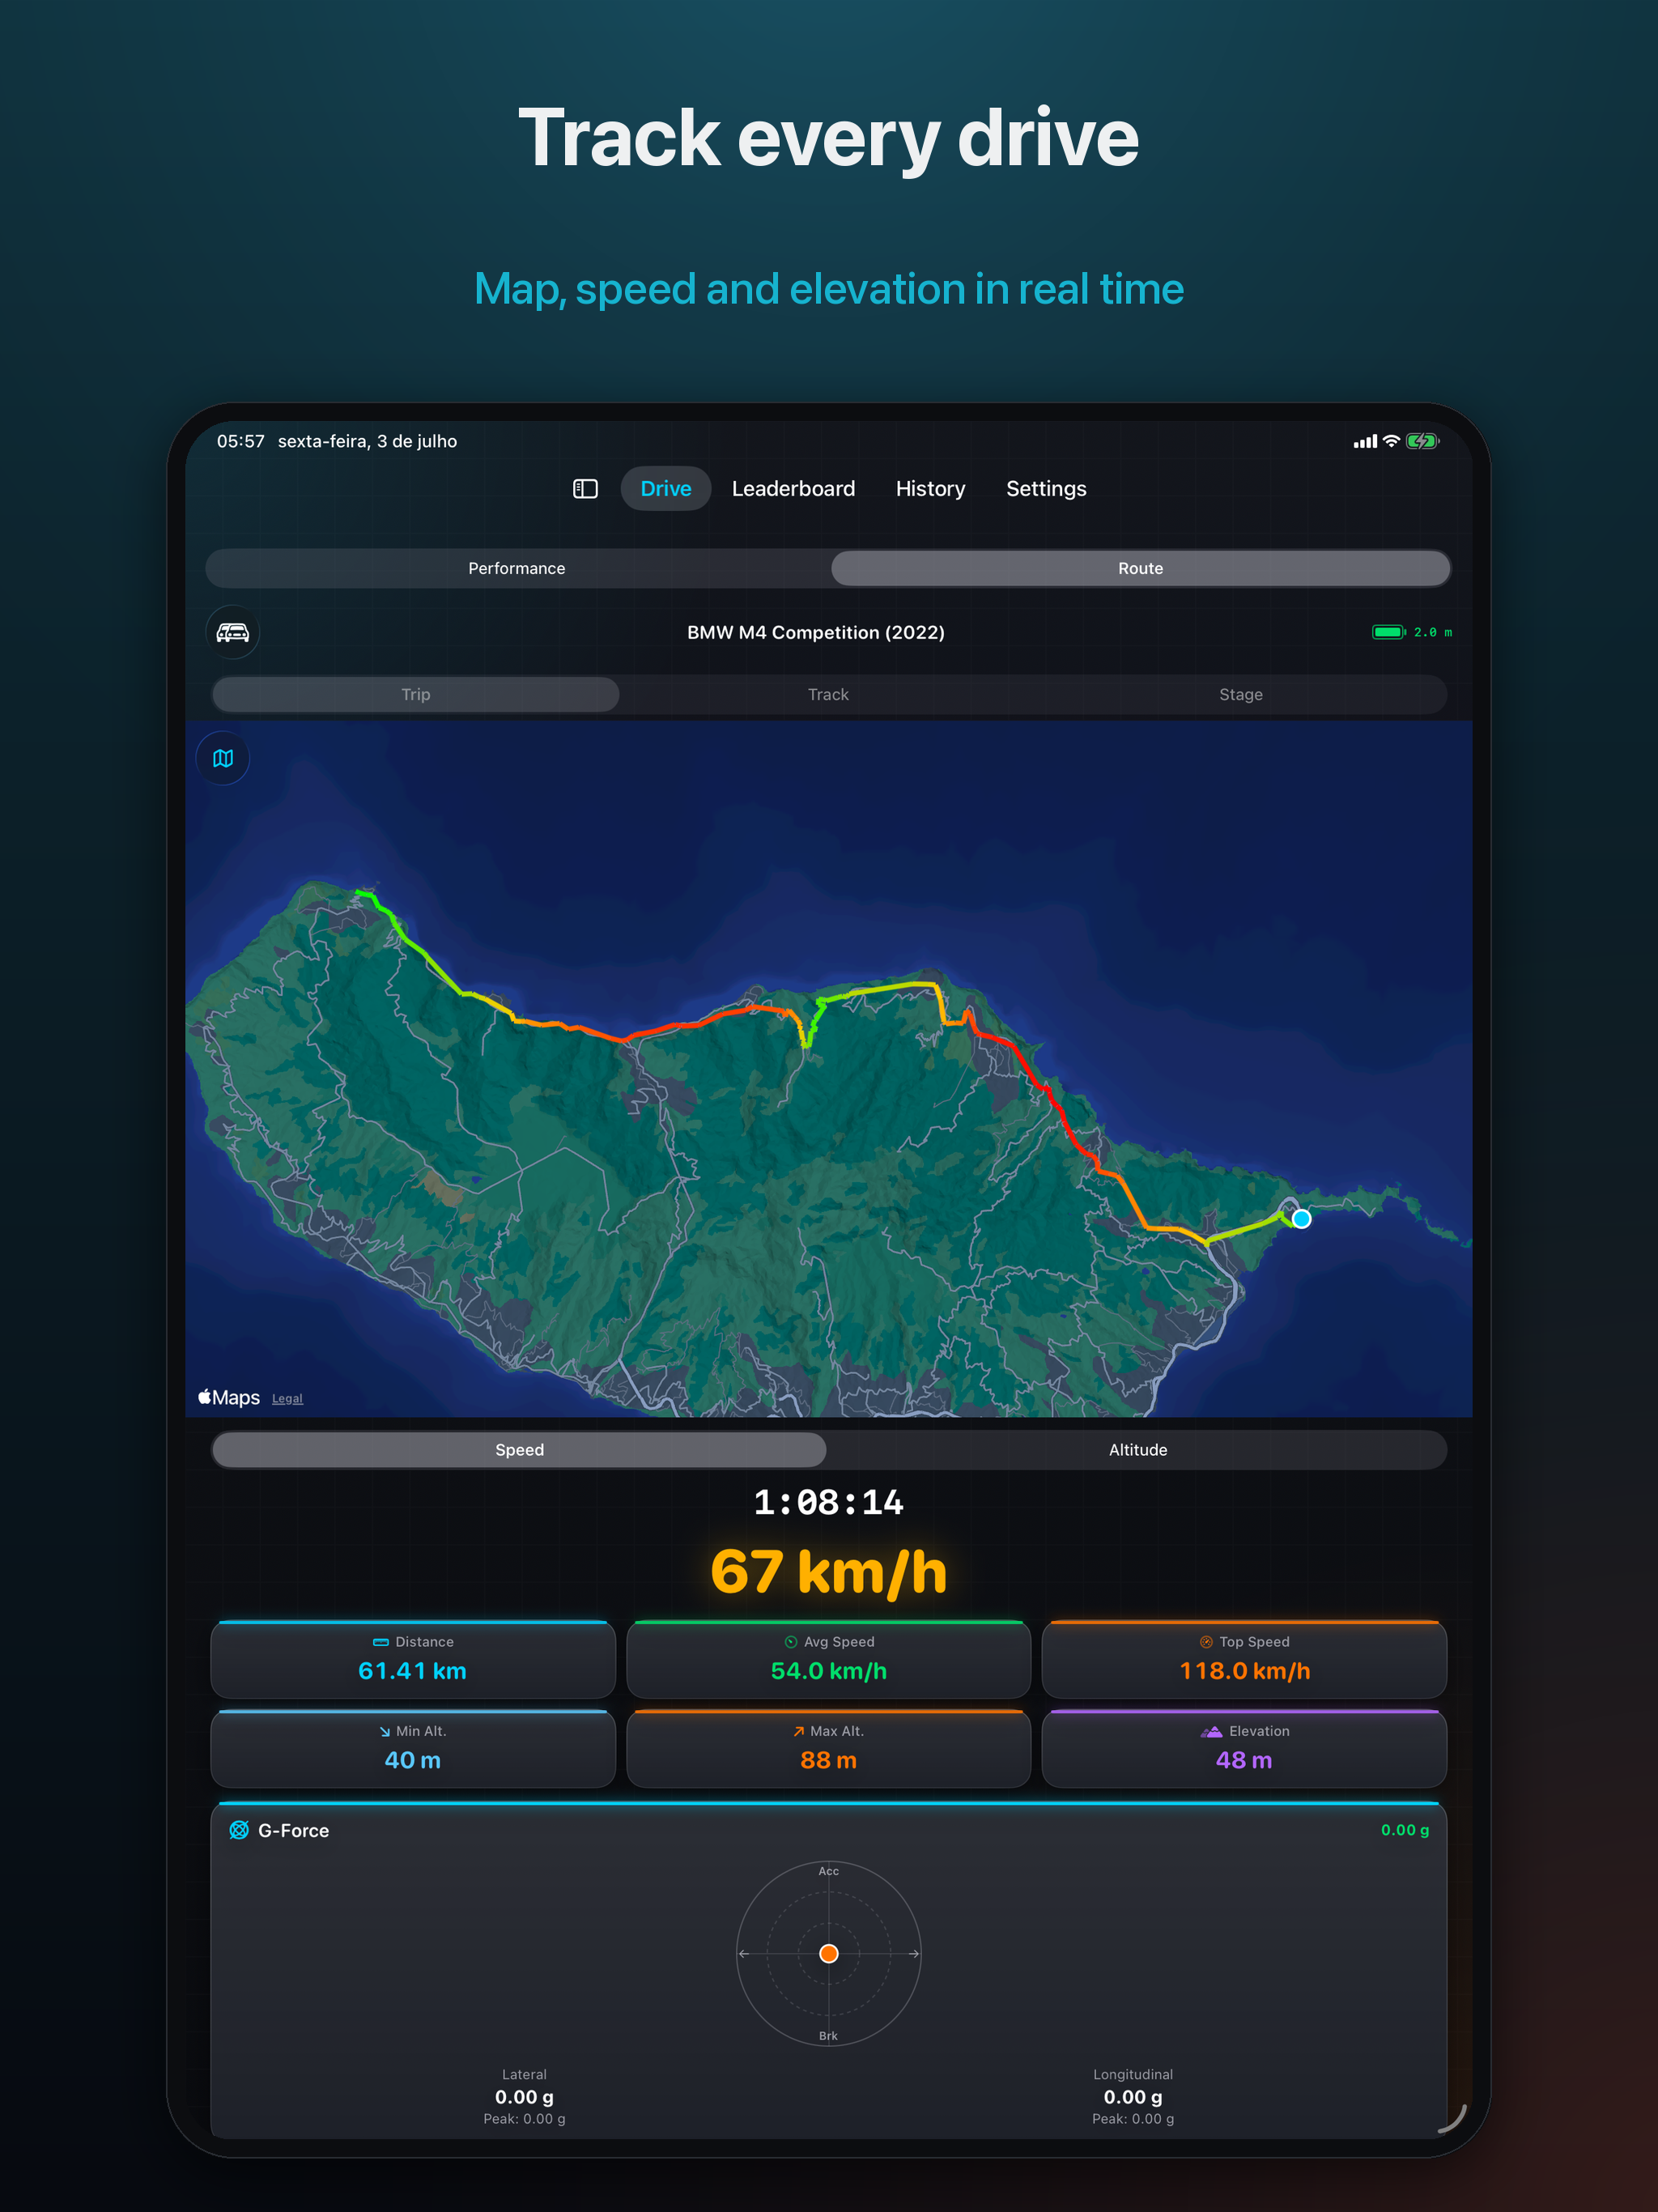
Task: Tap the Apple Maps logo
Action: coord(229,1397)
